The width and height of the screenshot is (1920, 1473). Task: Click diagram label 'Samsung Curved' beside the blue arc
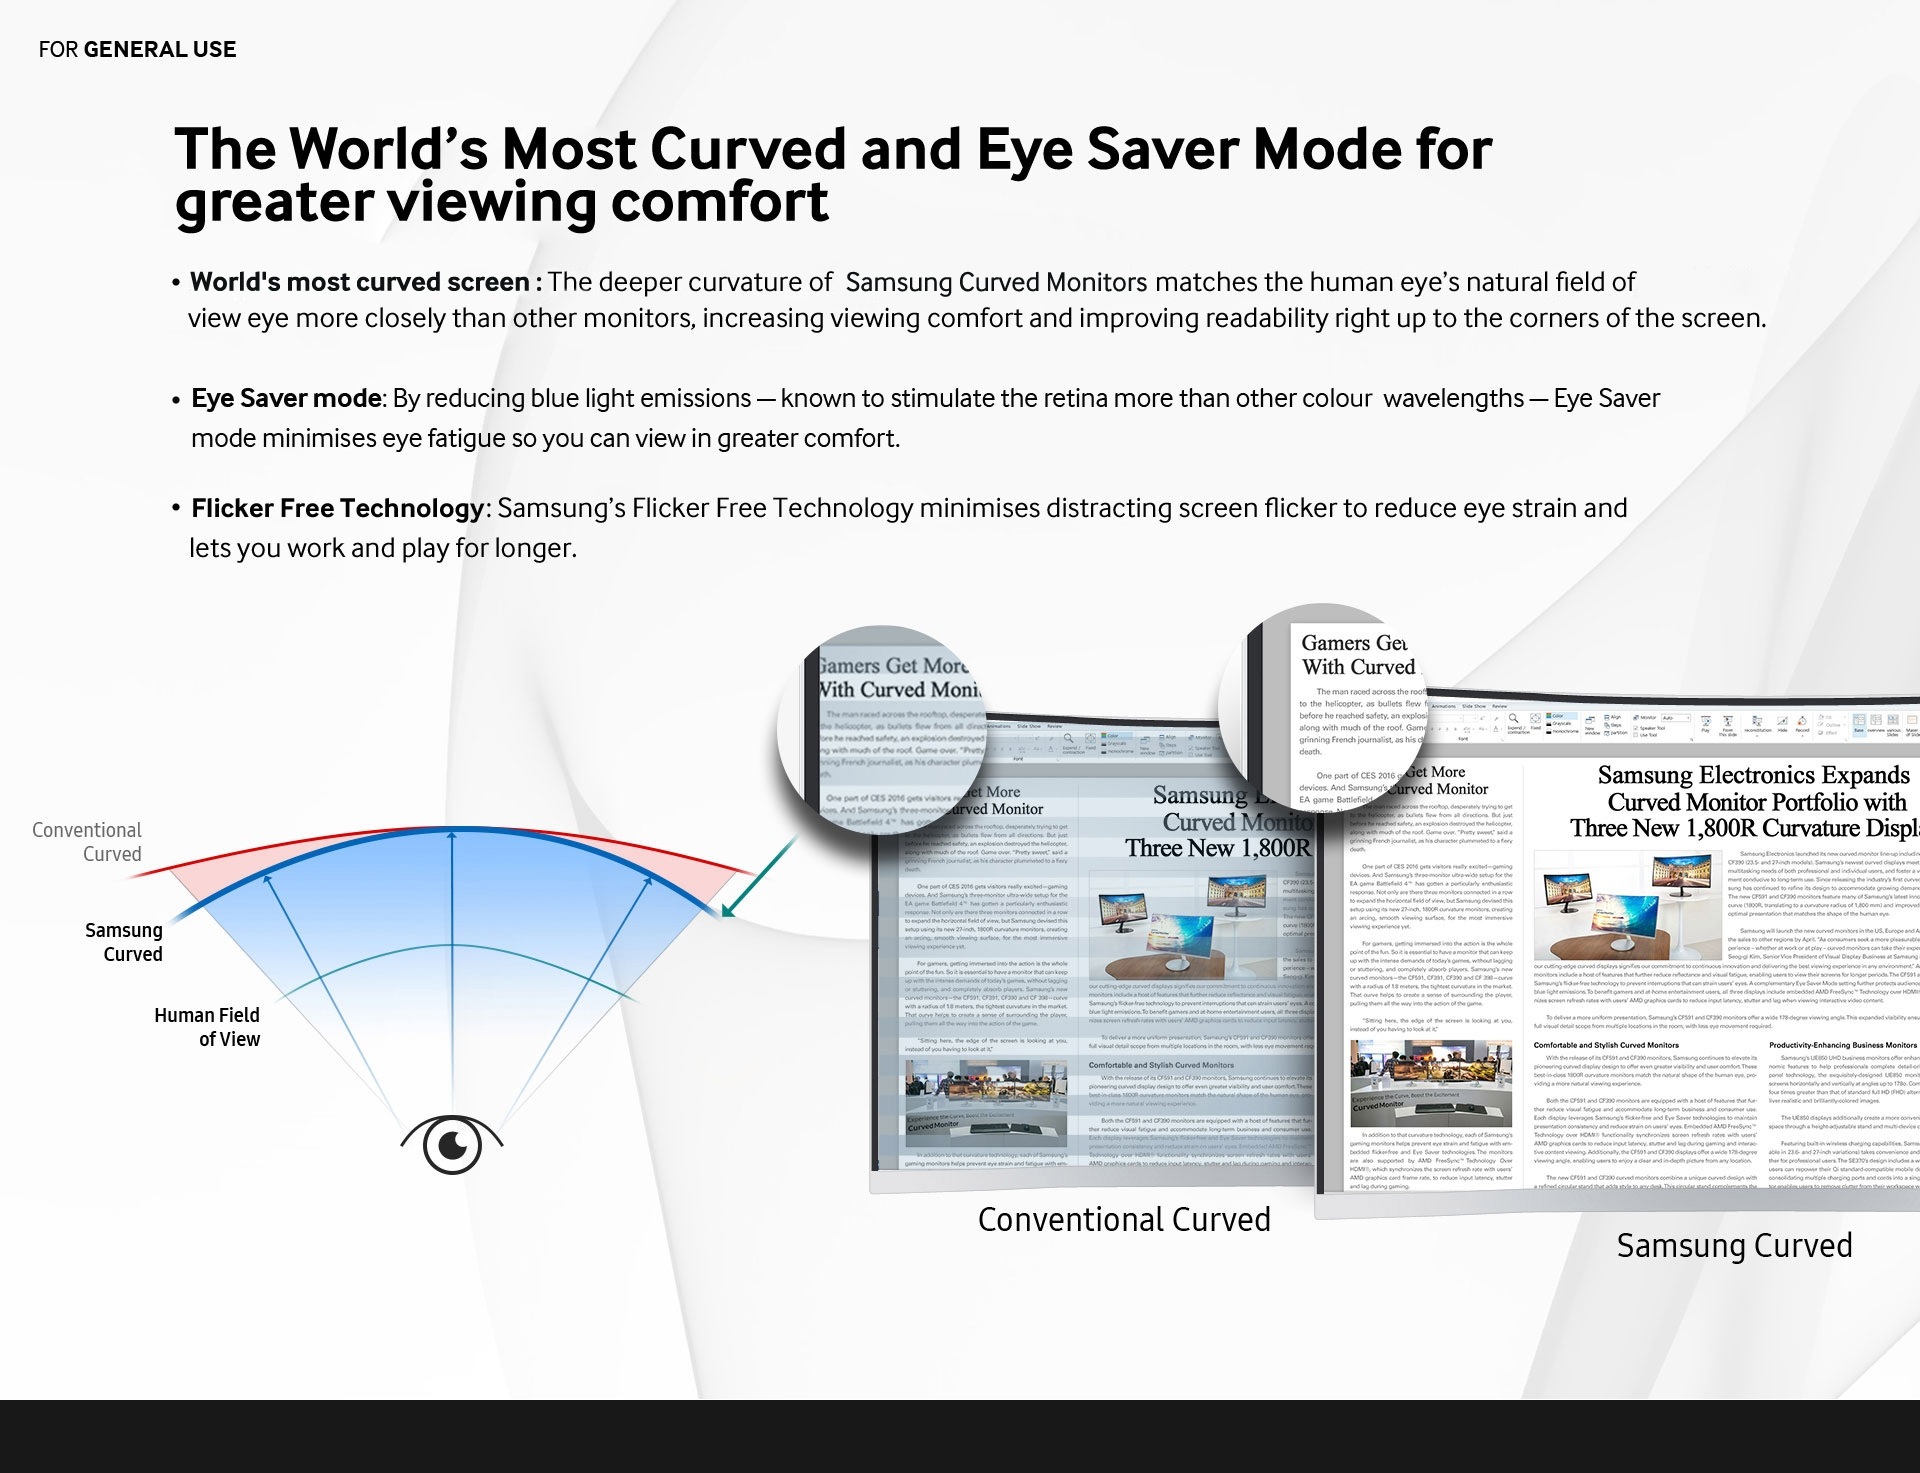(x=123, y=942)
